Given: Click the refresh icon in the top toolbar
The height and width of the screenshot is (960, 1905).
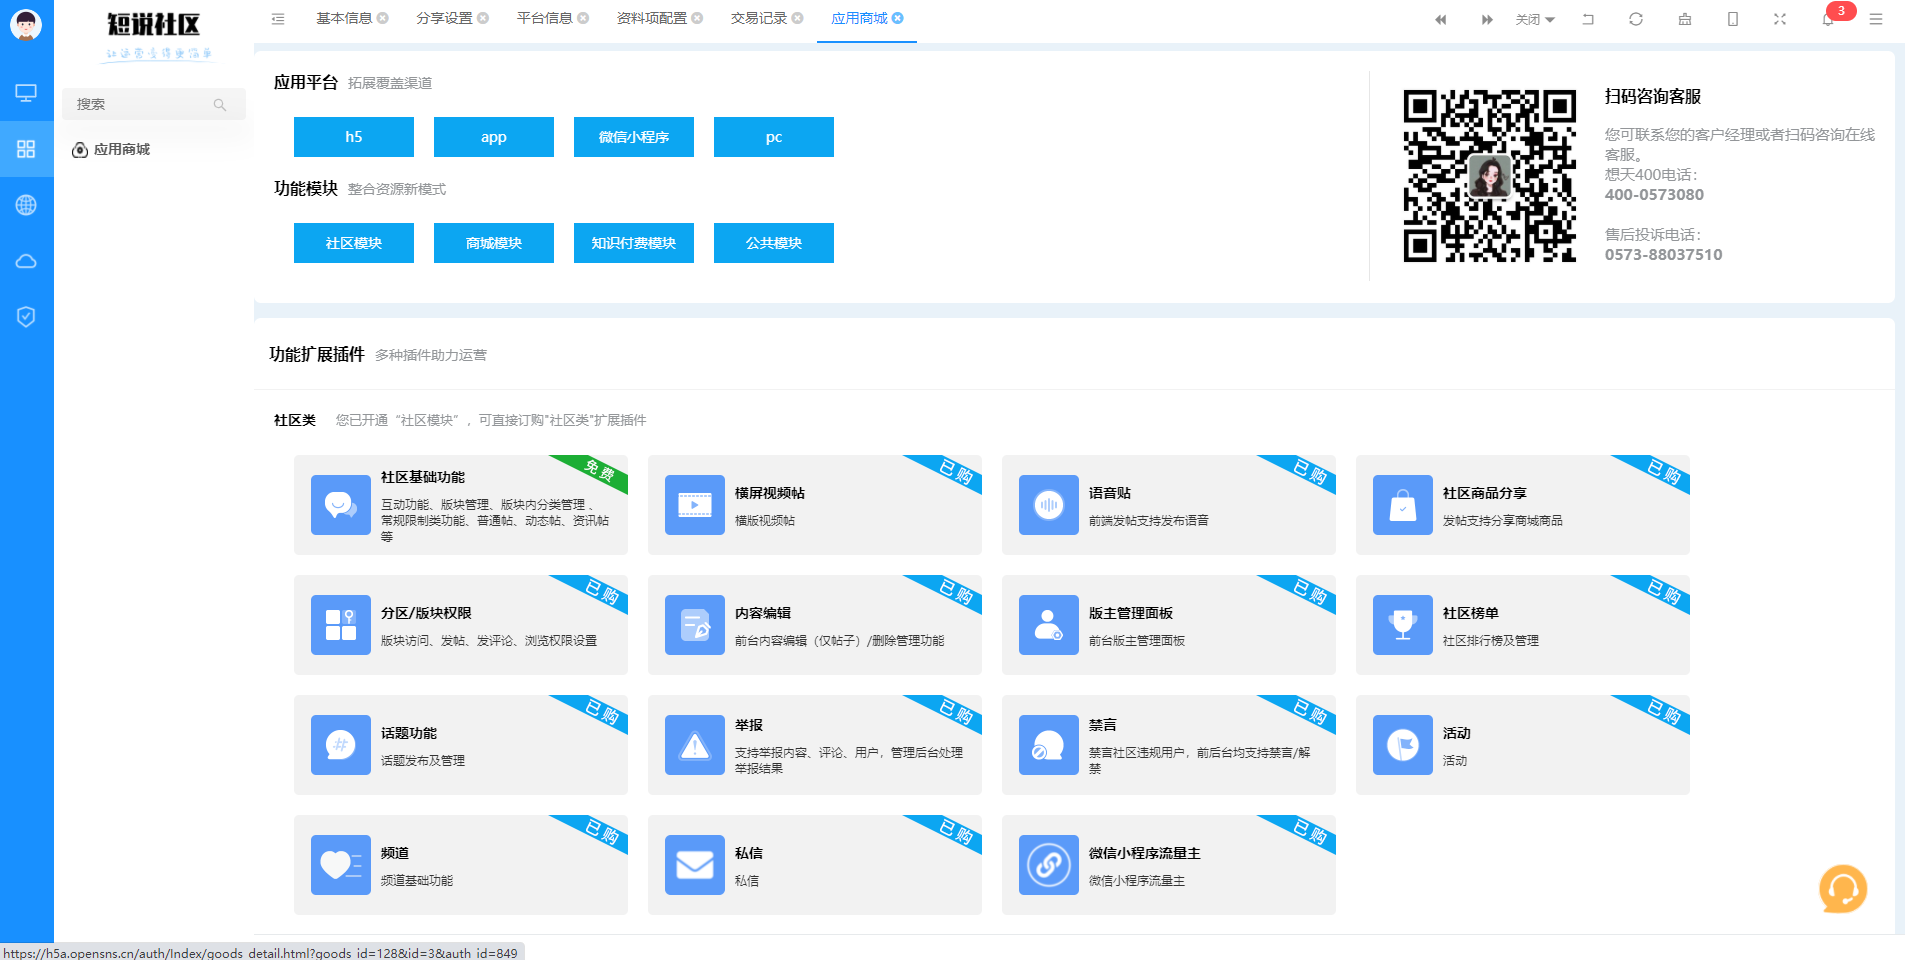Looking at the screenshot, I should point(1636,19).
